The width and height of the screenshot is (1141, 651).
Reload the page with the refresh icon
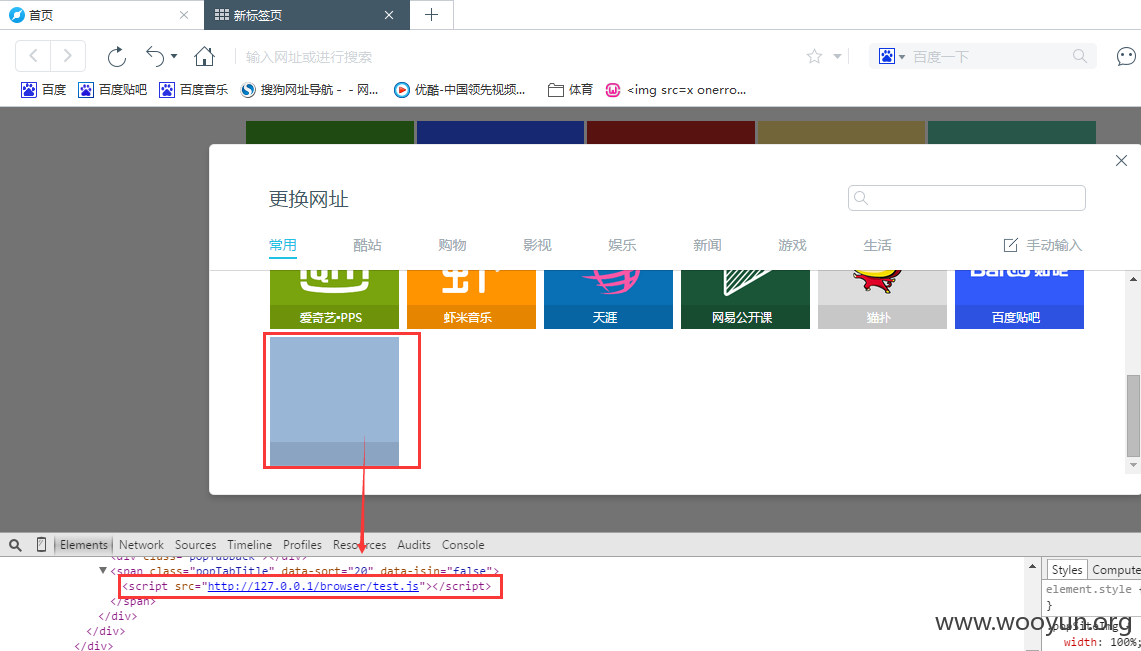(x=116, y=57)
